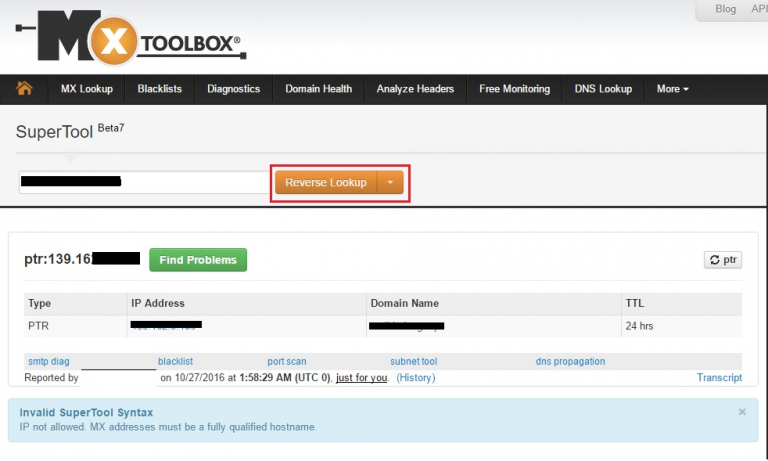Image resolution: width=768 pixels, height=461 pixels.
Task: Run the port scan link
Action: (287, 362)
